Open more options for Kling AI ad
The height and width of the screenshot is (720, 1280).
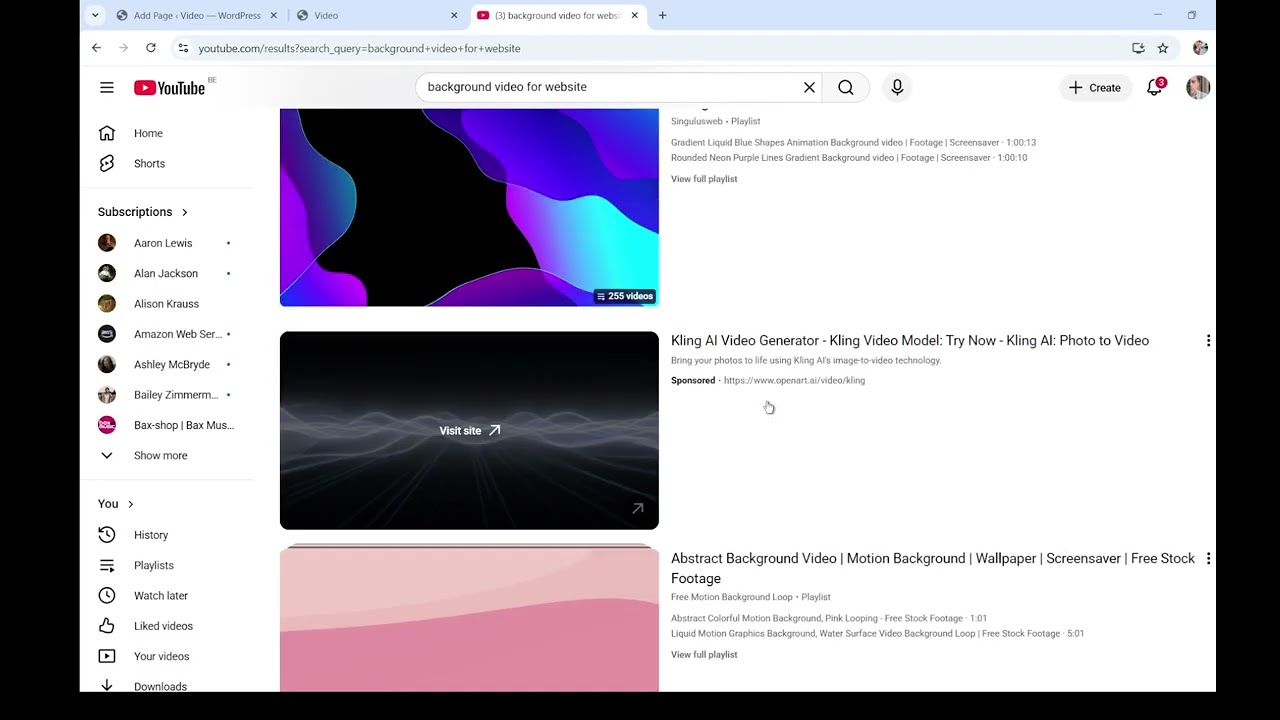click(1208, 341)
